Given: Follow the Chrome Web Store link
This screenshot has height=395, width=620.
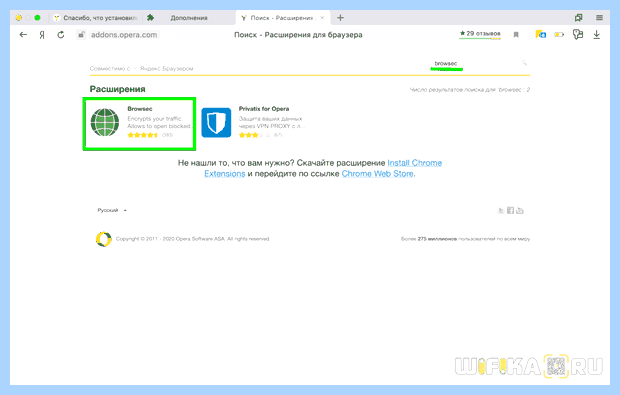Looking at the screenshot, I should click(x=378, y=174).
